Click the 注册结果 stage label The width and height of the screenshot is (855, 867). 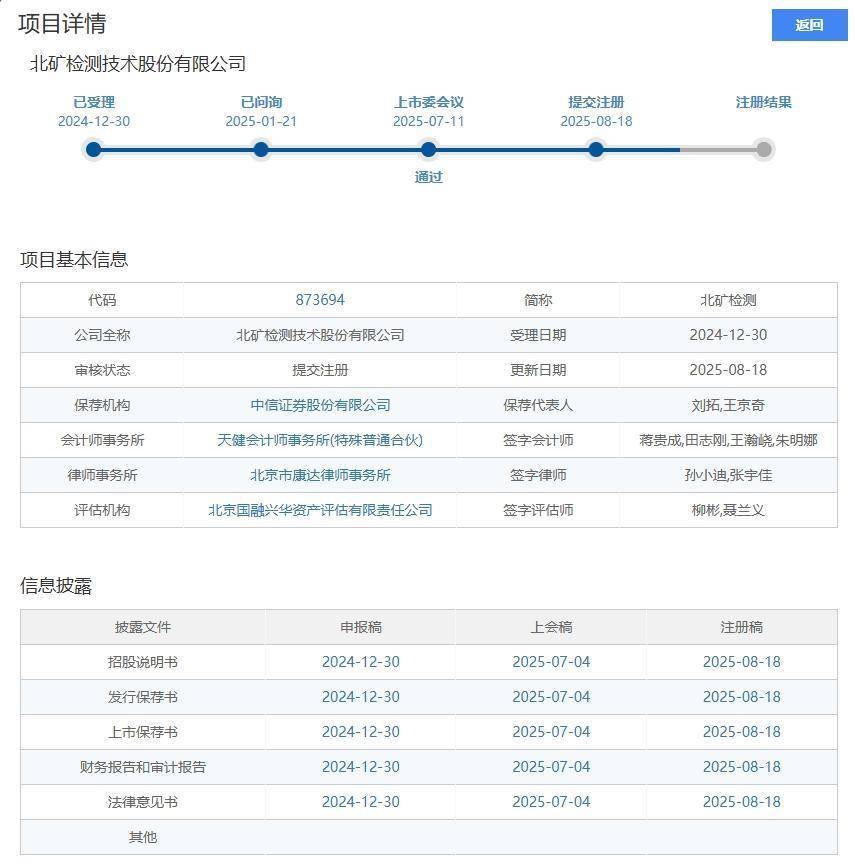[764, 102]
